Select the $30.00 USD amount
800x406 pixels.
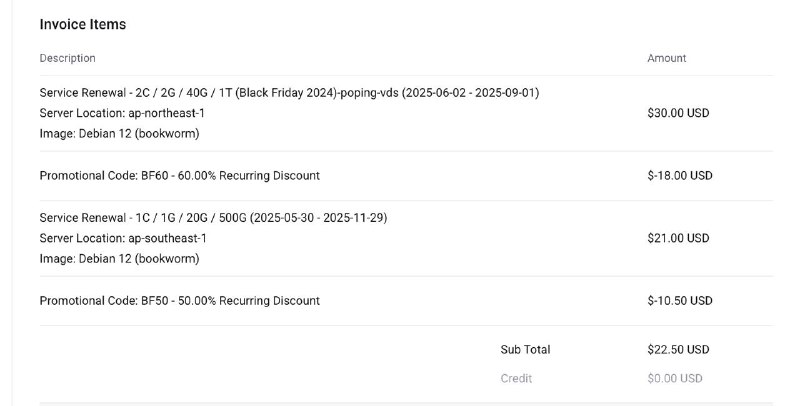[678, 113]
